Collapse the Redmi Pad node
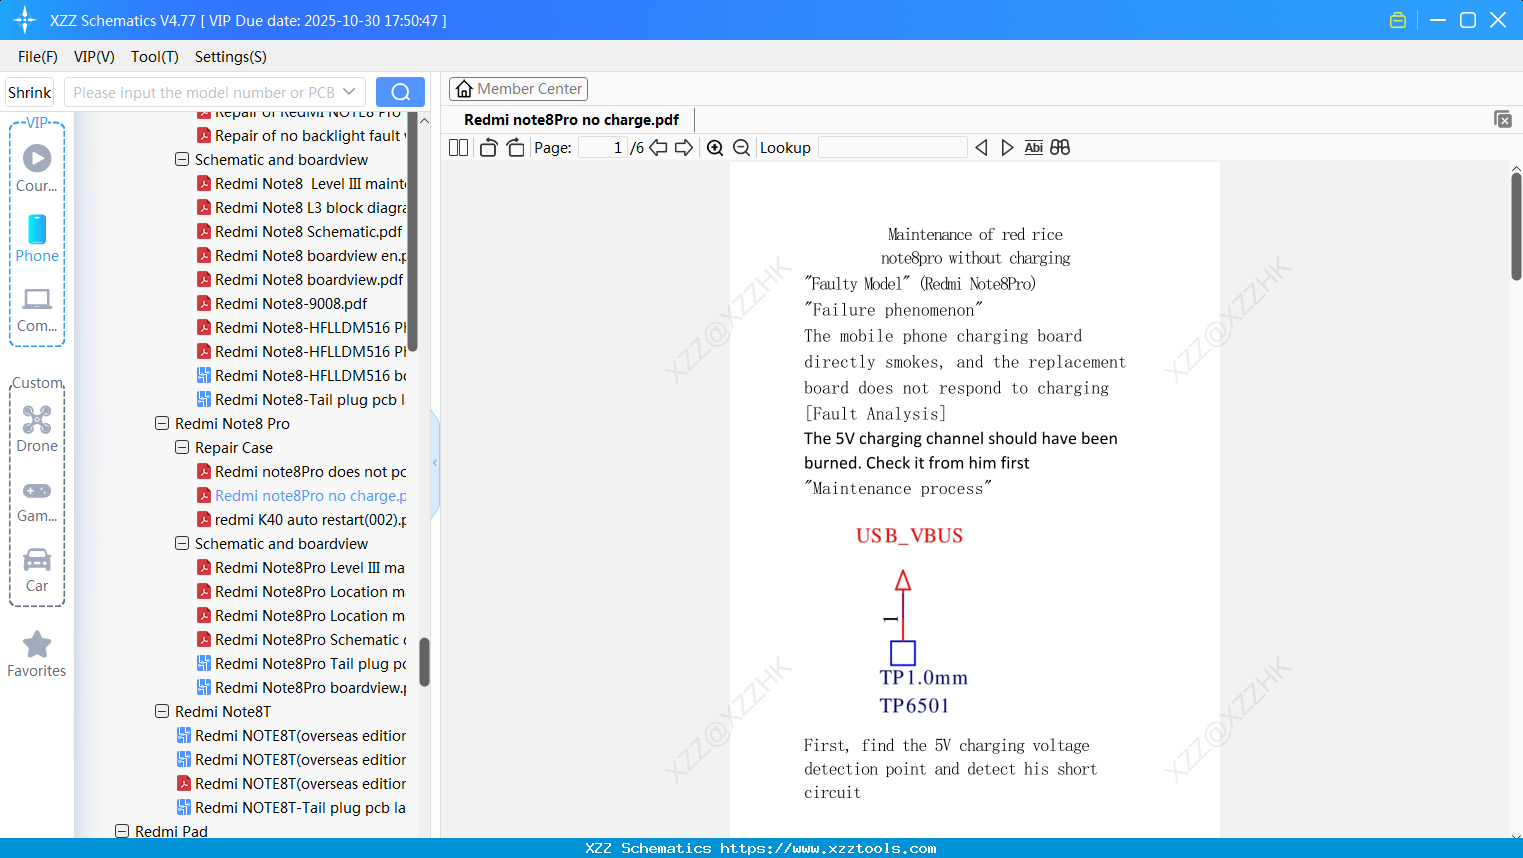This screenshot has width=1523, height=858. [x=122, y=831]
